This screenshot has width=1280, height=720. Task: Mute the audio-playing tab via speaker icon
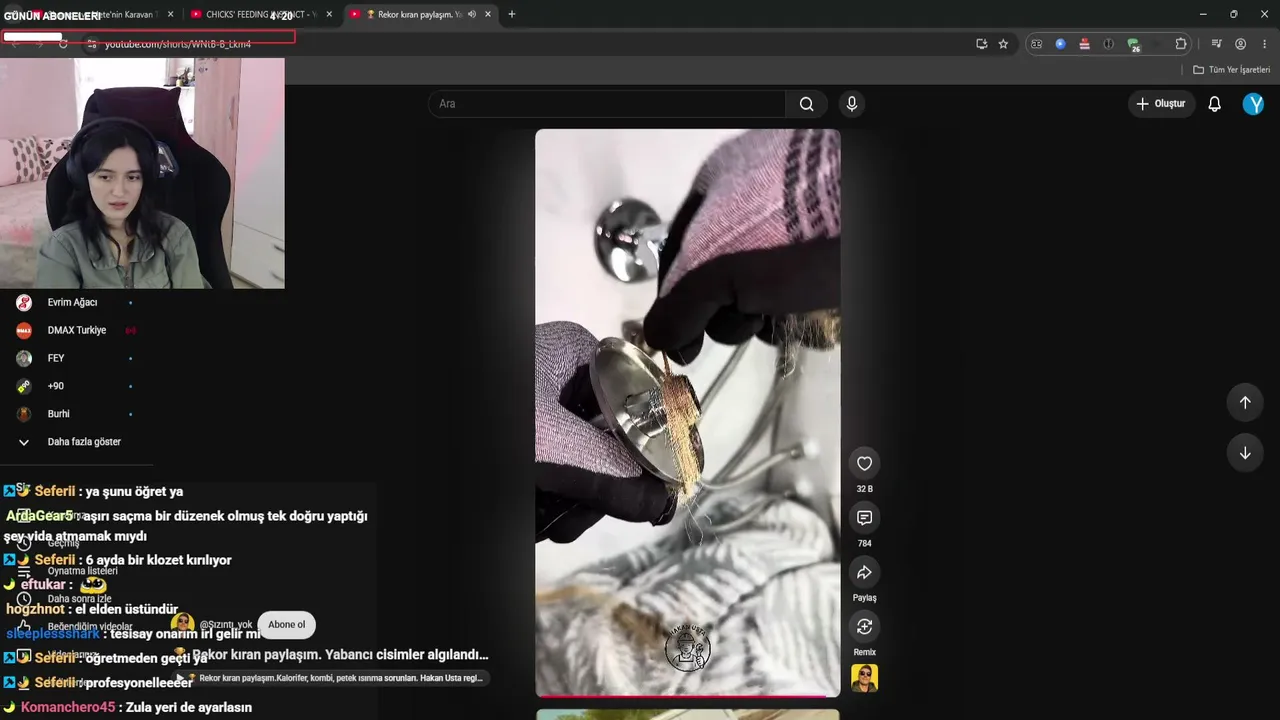472,14
